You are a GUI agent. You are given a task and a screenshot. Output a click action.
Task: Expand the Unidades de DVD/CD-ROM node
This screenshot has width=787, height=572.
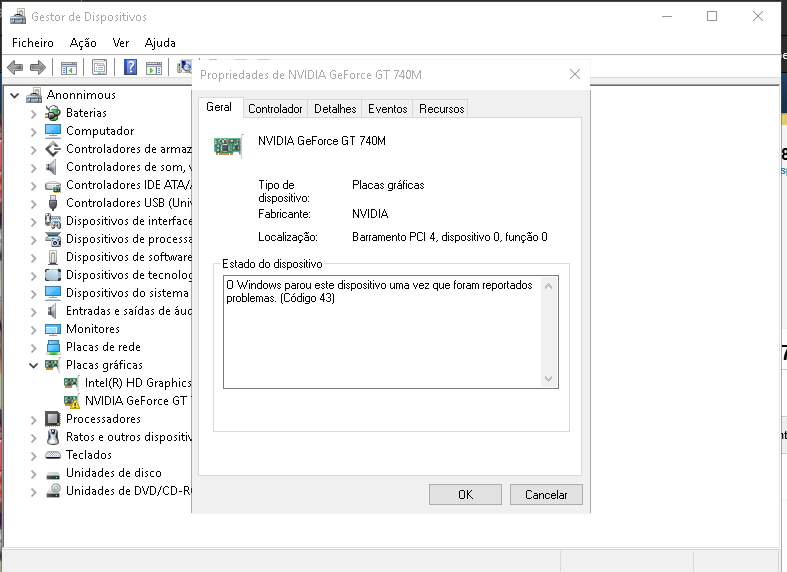click(34, 492)
